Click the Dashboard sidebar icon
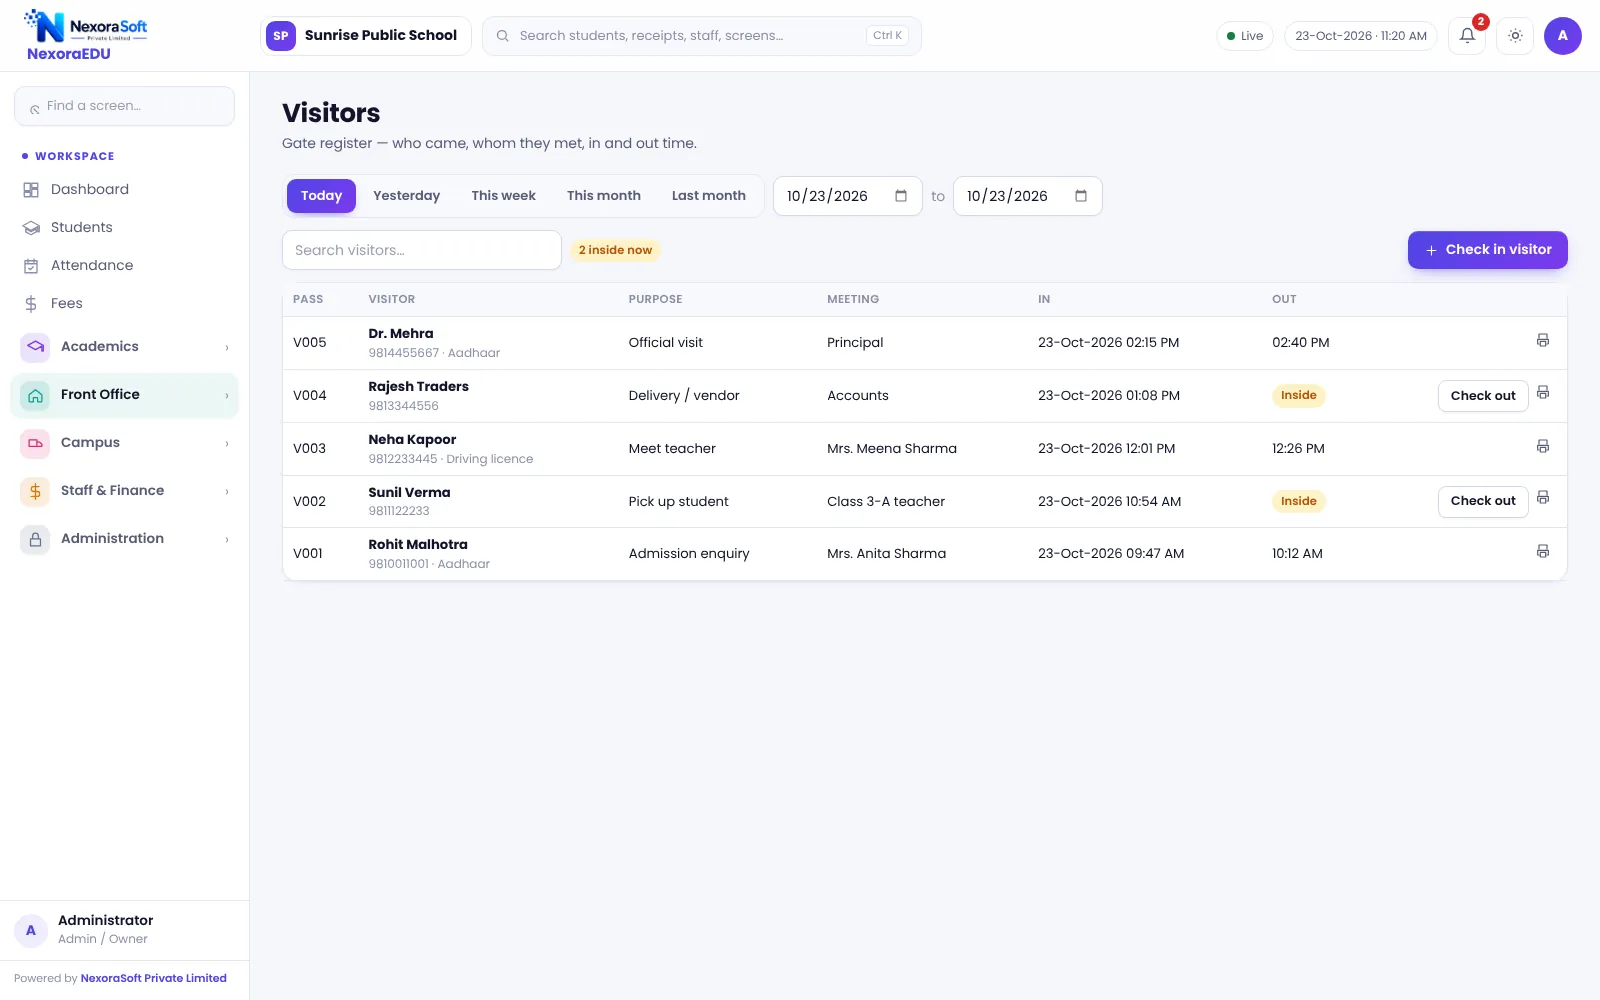 click(x=31, y=190)
